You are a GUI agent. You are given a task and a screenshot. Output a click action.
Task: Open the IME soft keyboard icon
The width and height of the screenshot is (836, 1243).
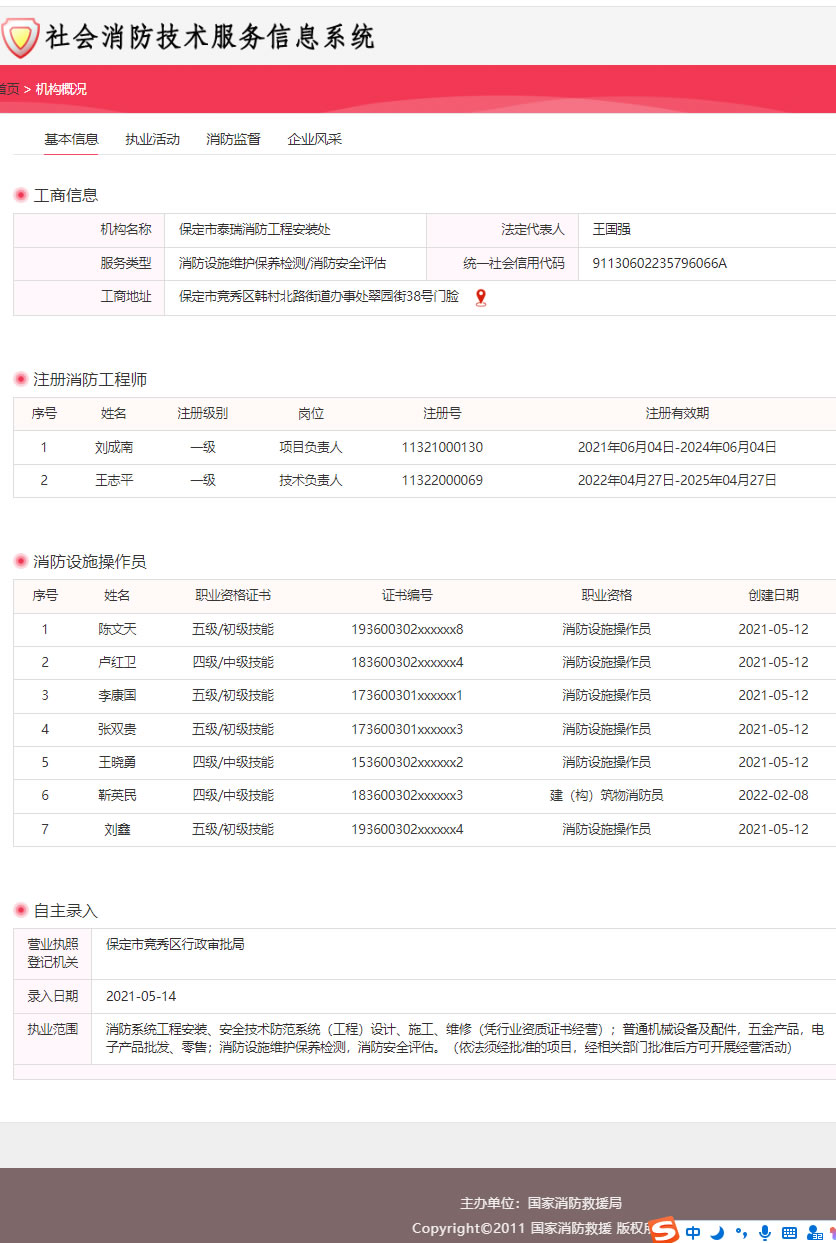pyautogui.click(x=789, y=1233)
